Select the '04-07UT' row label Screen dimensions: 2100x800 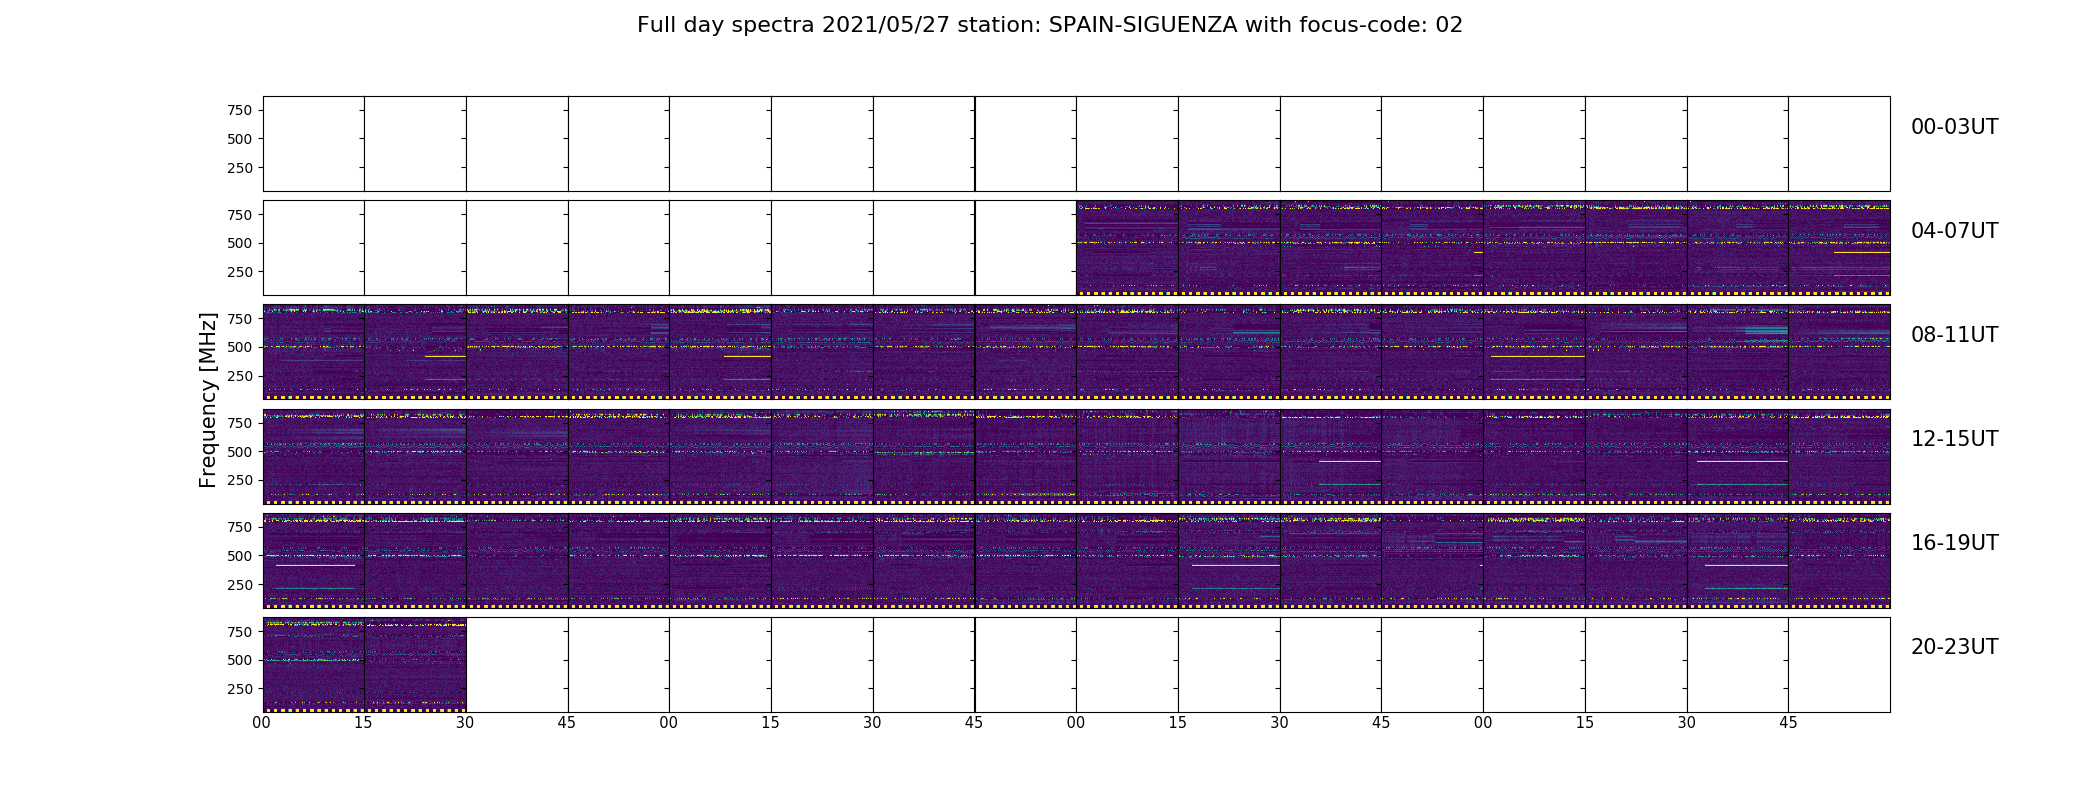(x=1954, y=231)
